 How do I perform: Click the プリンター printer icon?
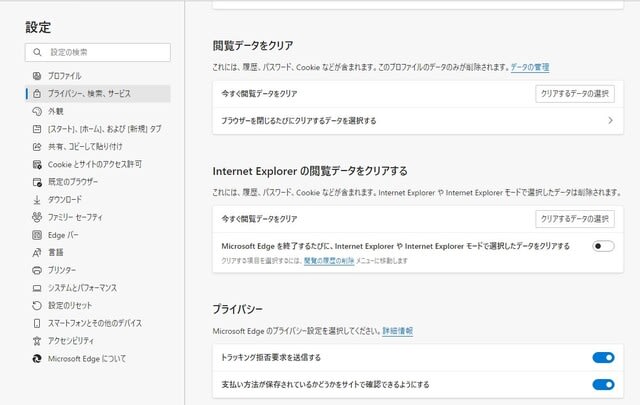[x=37, y=270]
